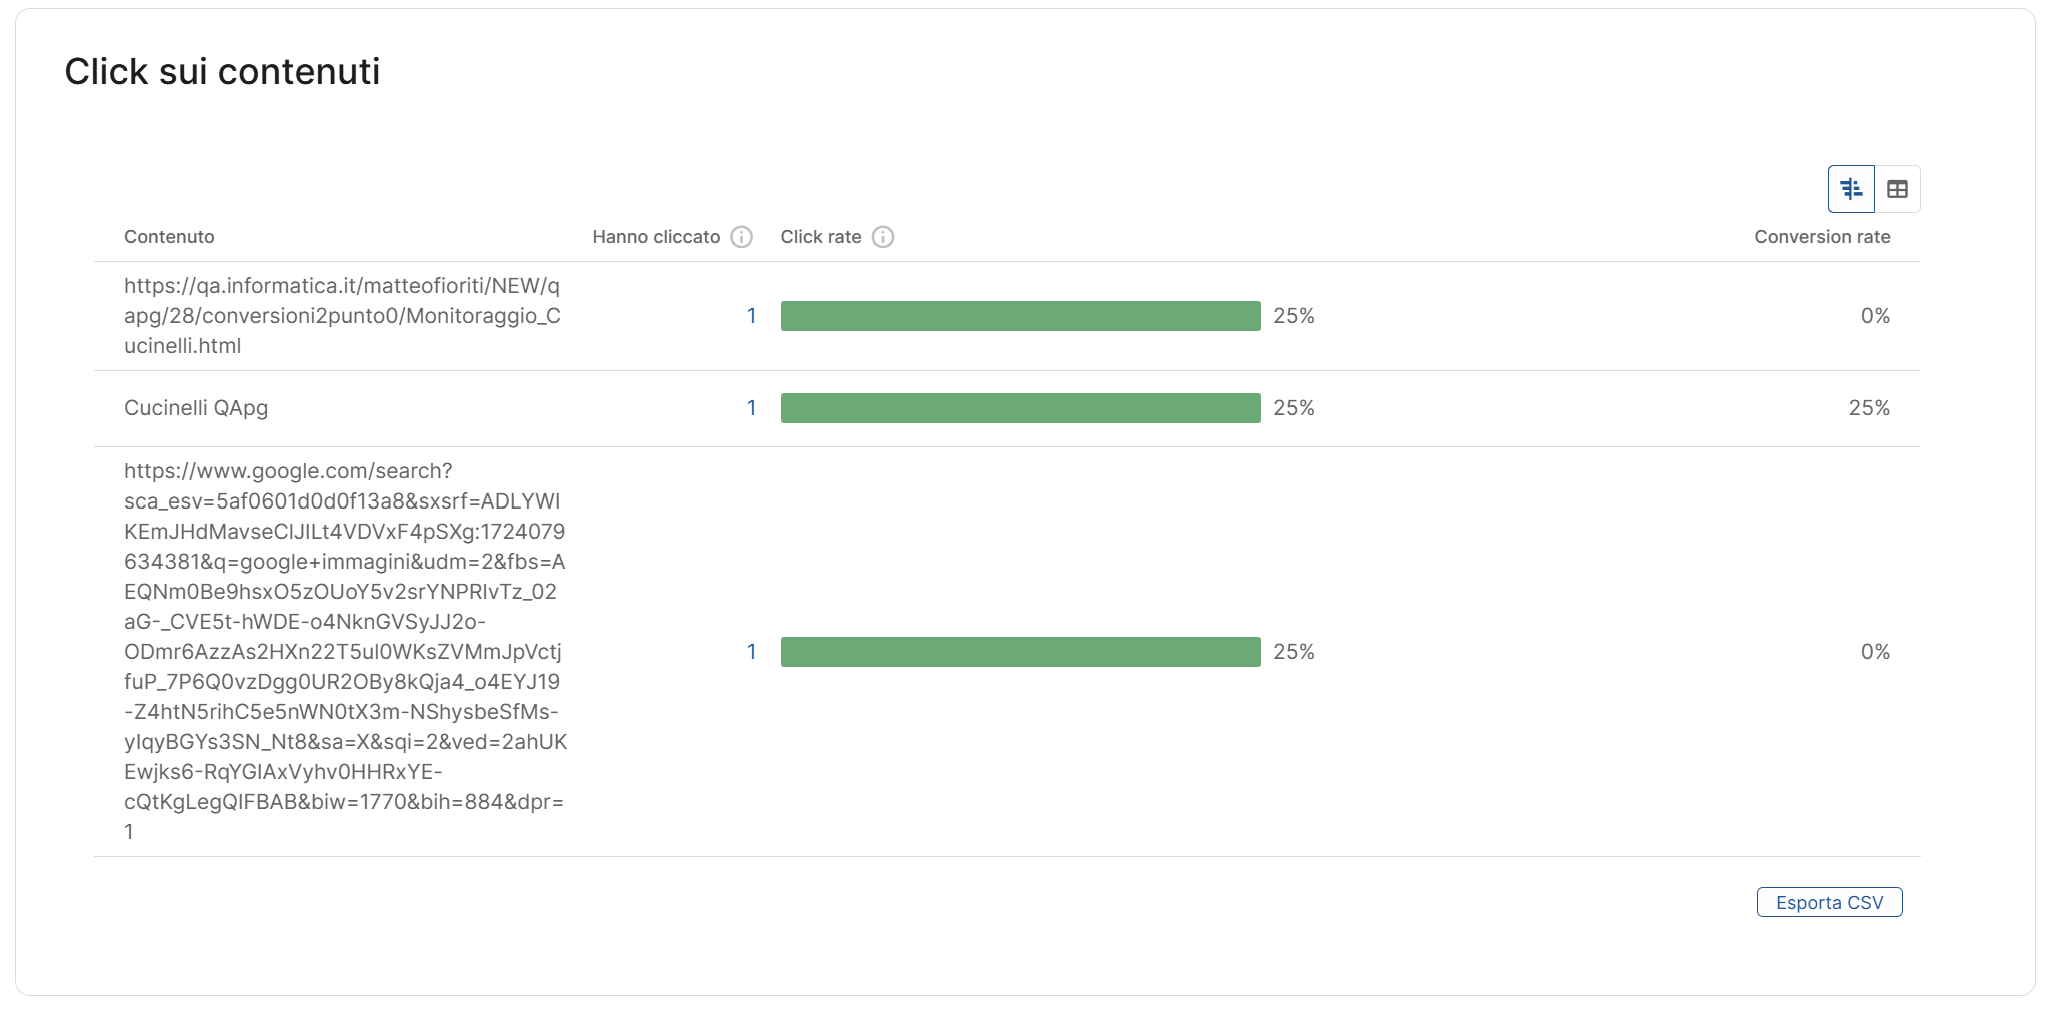Click info icon next to Hanno cliccato
The image size is (2068, 1010).
[741, 237]
